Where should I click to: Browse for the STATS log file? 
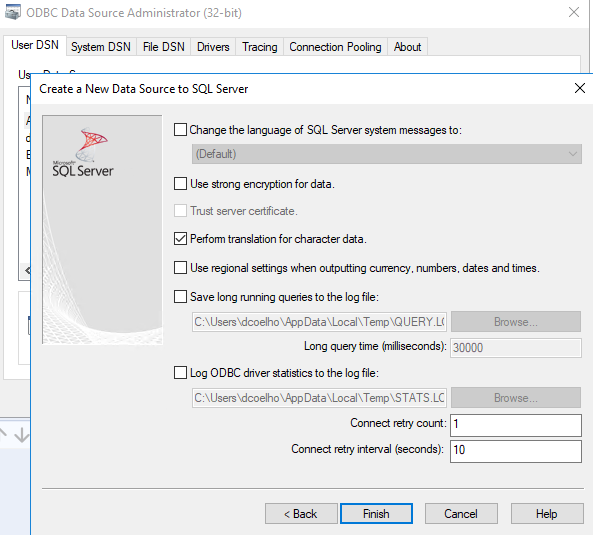(516, 397)
